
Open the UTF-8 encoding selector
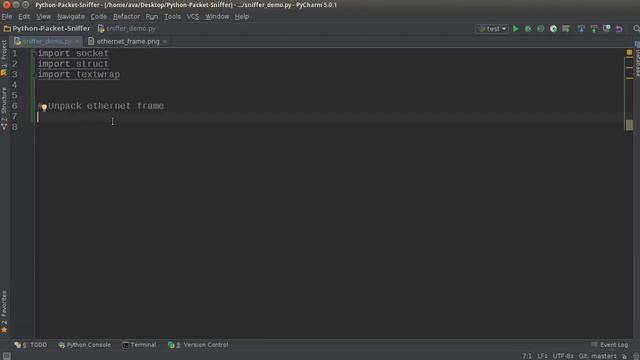[x=563, y=356]
